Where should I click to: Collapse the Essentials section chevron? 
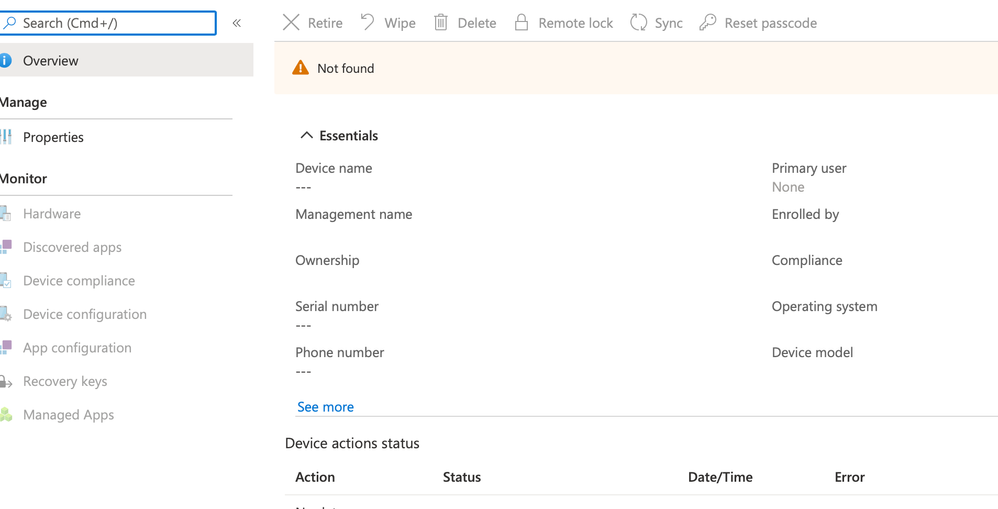coord(307,136)
